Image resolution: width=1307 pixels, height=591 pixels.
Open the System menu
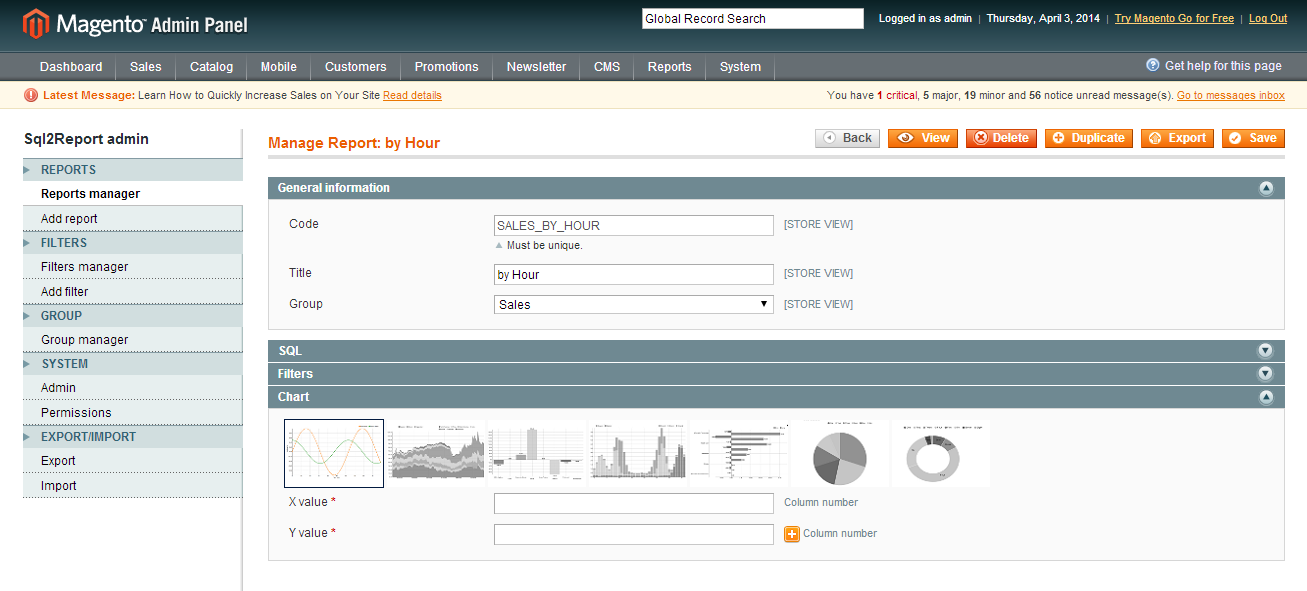click(x=740, y=67)
